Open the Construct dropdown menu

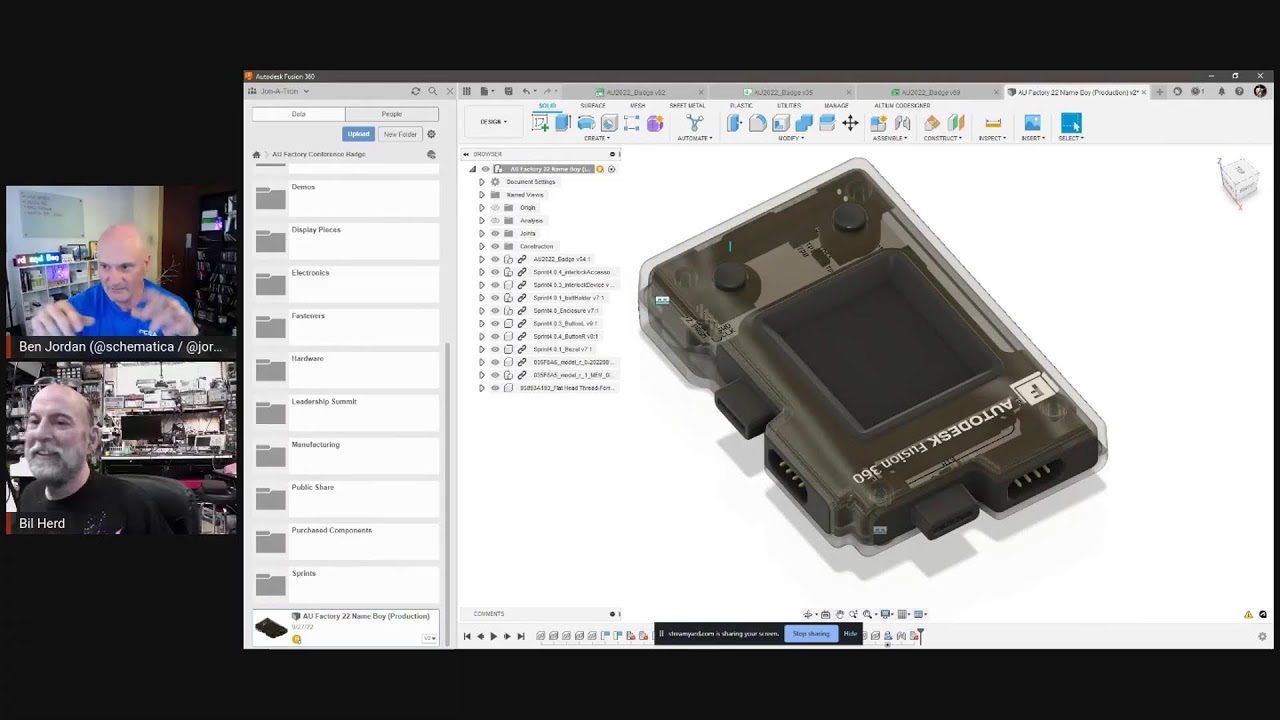[943, 138]
